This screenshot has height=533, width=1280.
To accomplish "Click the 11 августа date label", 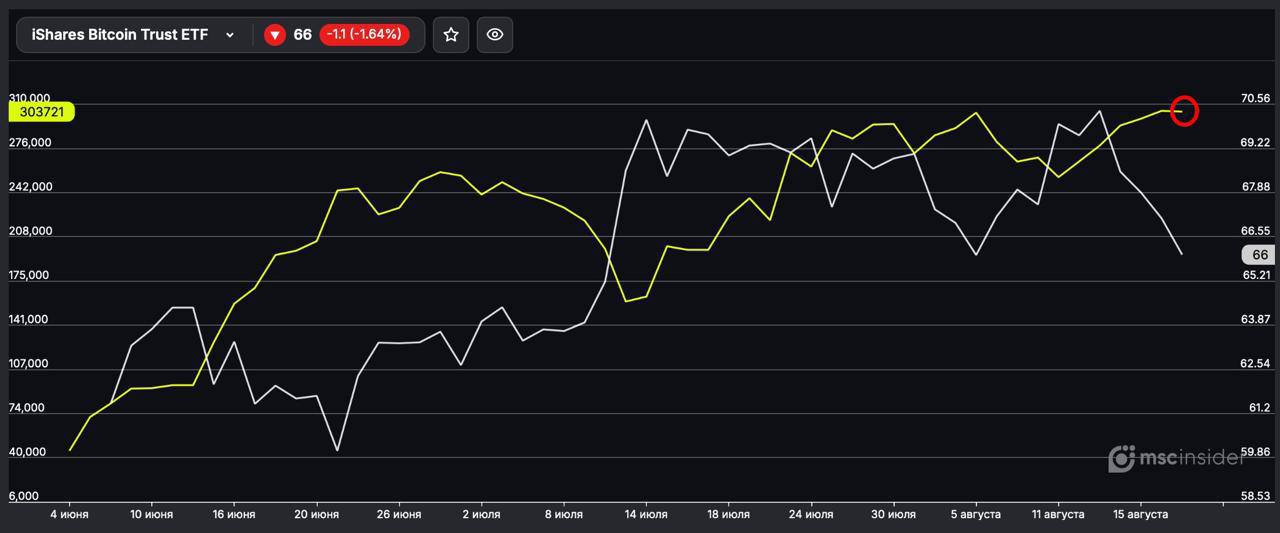I will tap(1058, 514).
